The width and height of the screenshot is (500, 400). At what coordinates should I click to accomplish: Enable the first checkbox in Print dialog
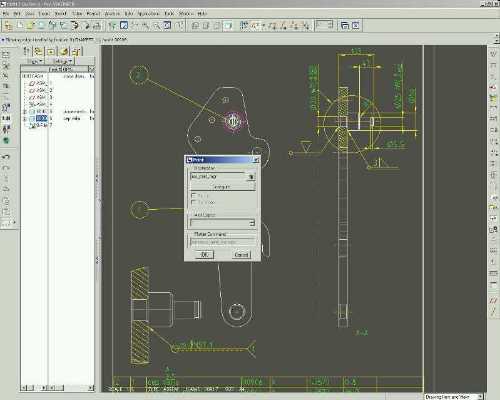(193, 195)
